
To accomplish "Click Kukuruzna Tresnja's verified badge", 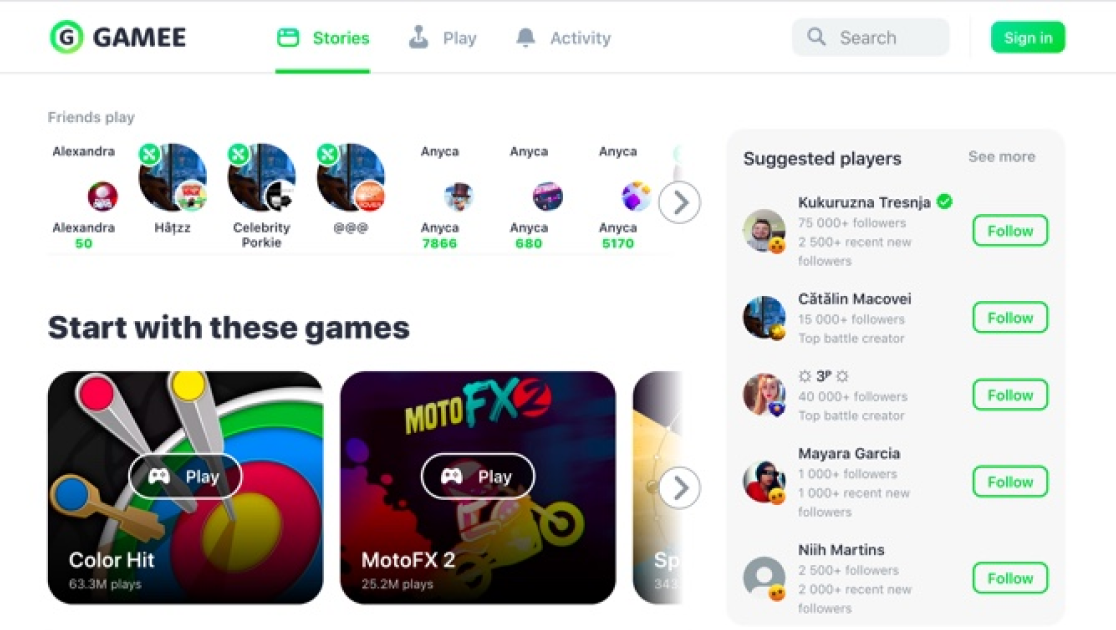I will (x=944, y=201).
